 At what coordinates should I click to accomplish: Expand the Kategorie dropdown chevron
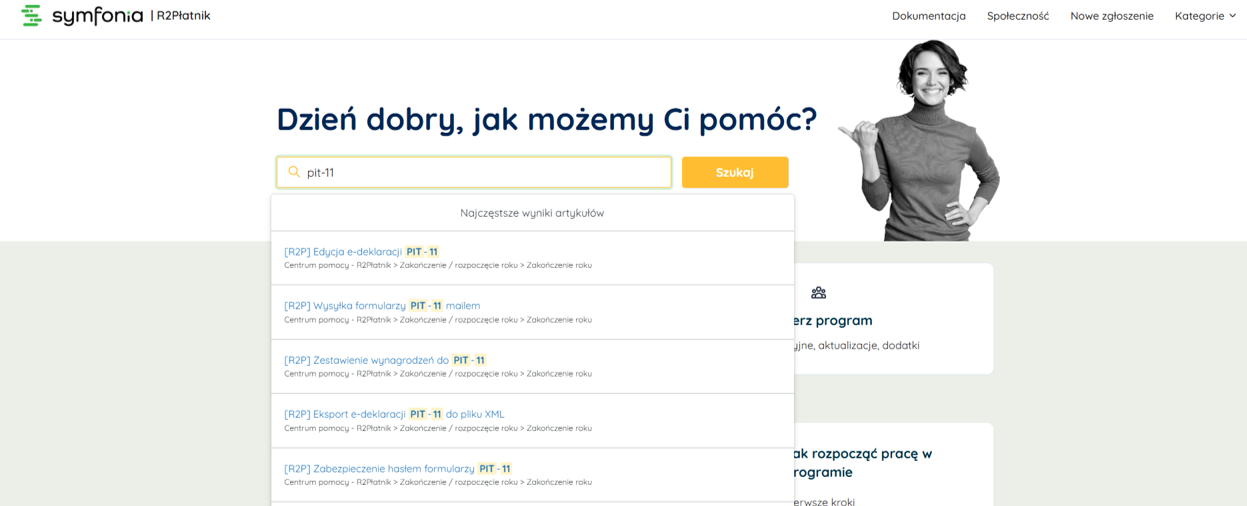[x=1232, y=16]
